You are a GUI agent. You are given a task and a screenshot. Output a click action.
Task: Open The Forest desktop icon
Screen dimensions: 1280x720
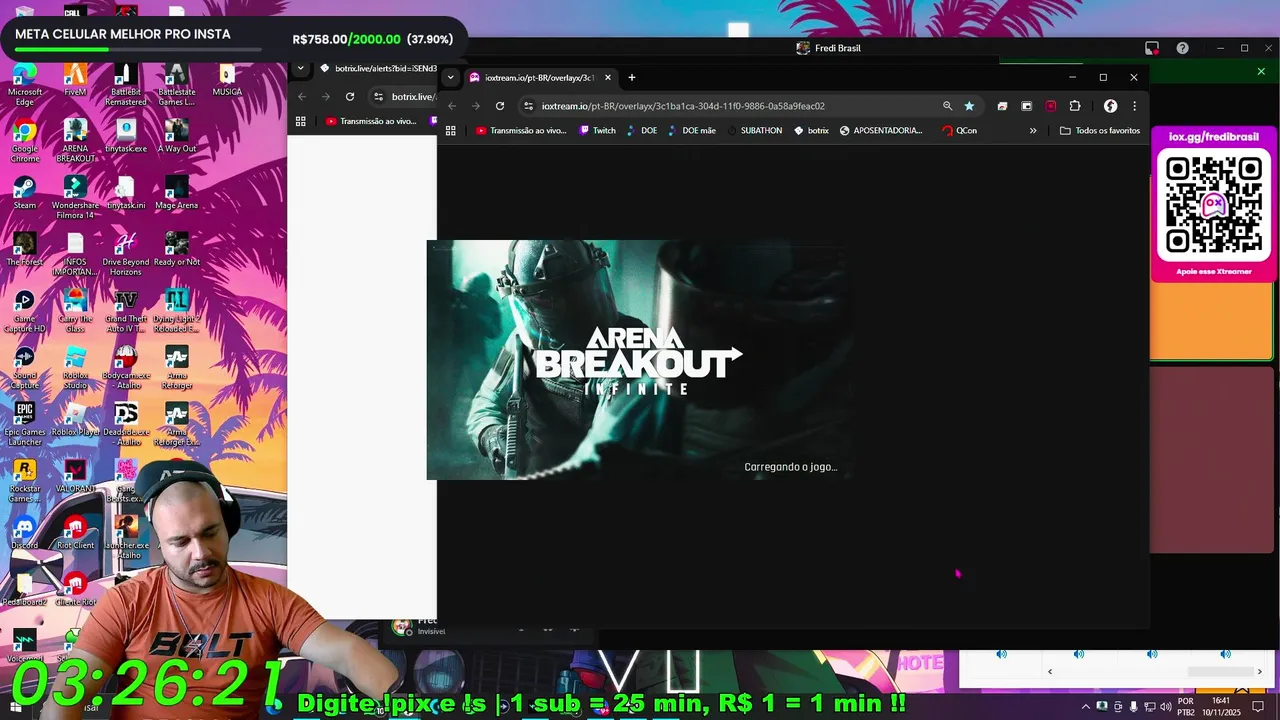[x=25, y=250]
